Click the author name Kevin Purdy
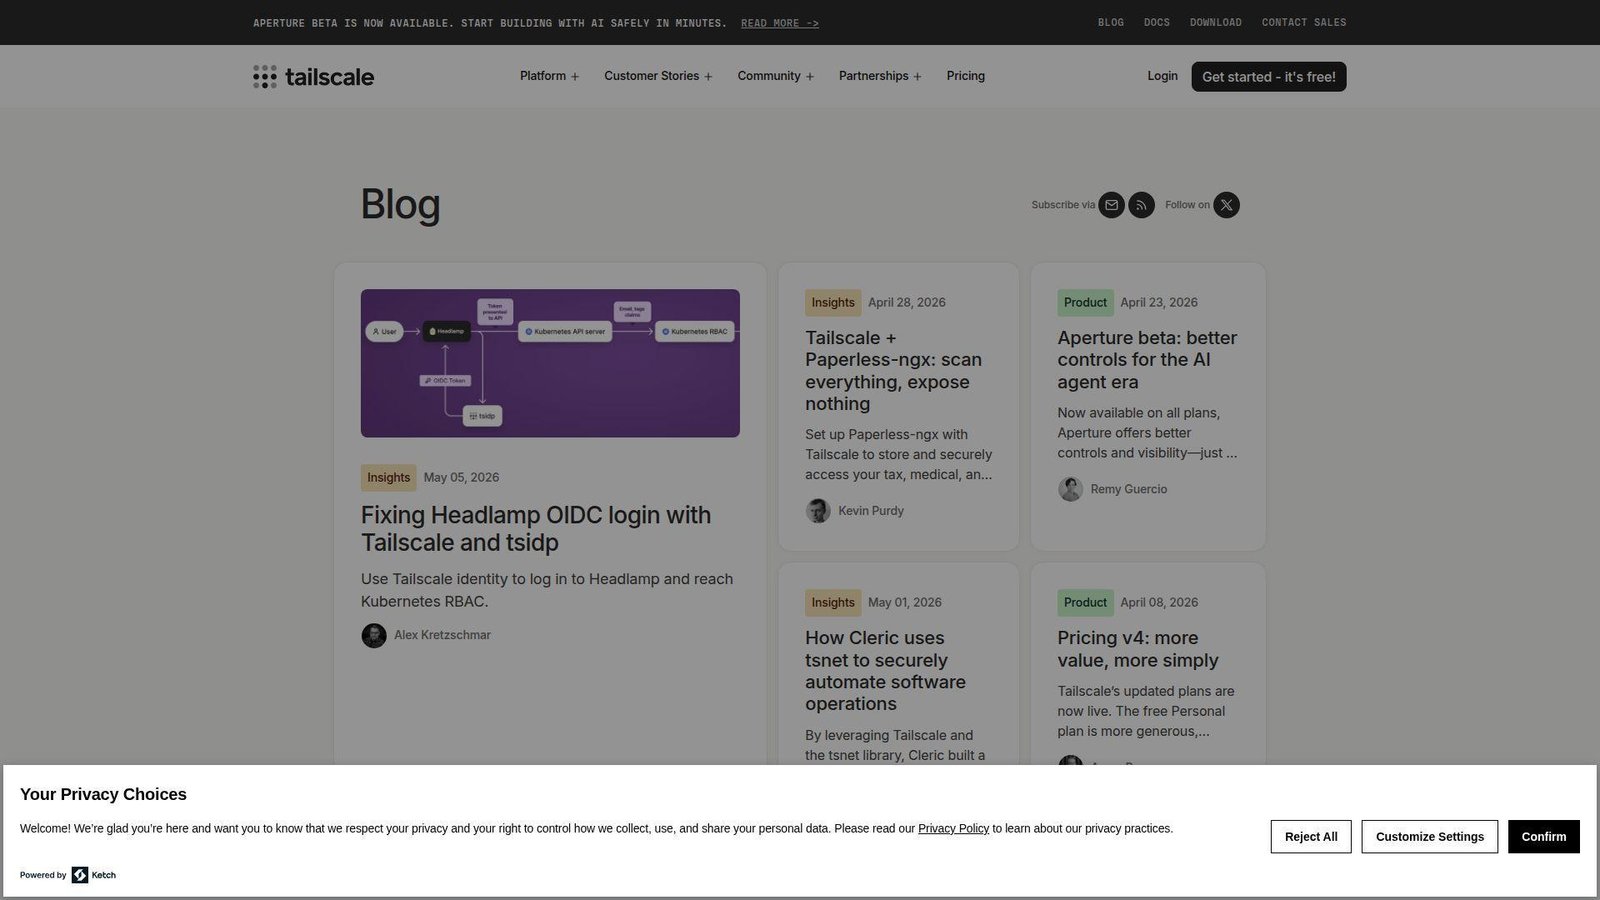This screenshot has height=900, width=1600. [871, 511]
